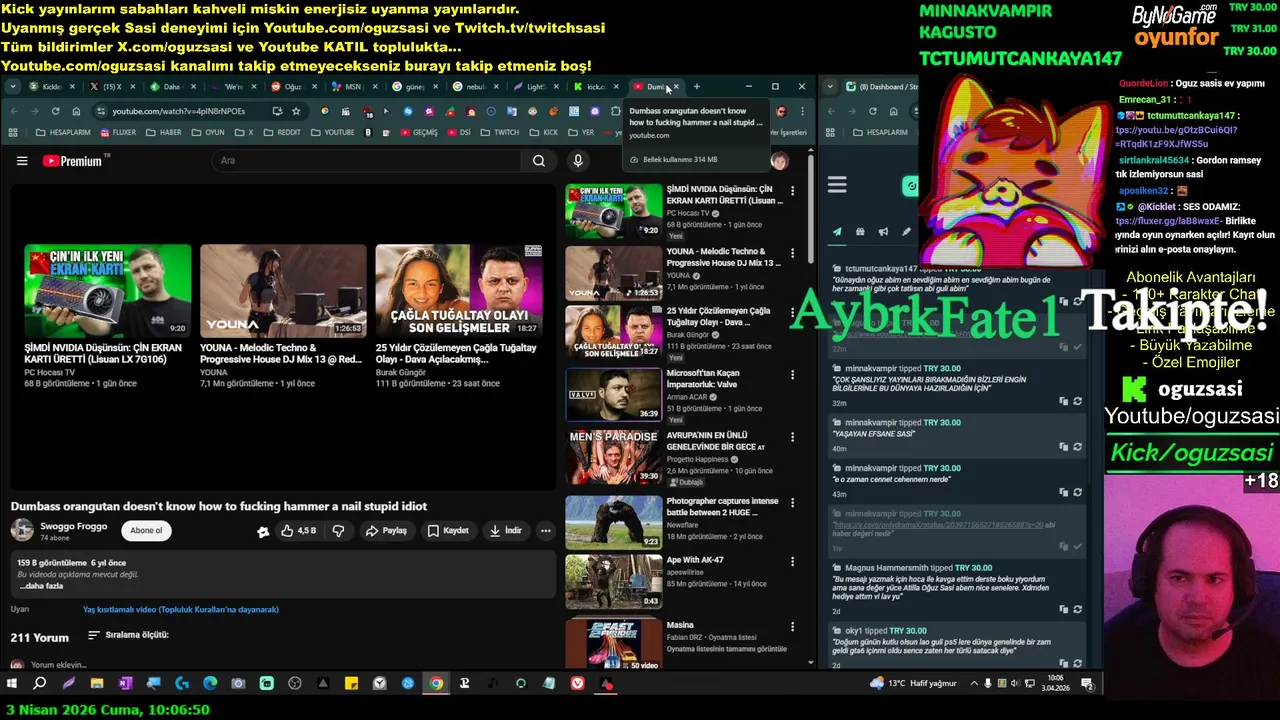This screenshot has width=1280, height=720.
Task: Open end-screen Çağla Tuğaltay video thumbnail
Action: (x=459, y=291)
